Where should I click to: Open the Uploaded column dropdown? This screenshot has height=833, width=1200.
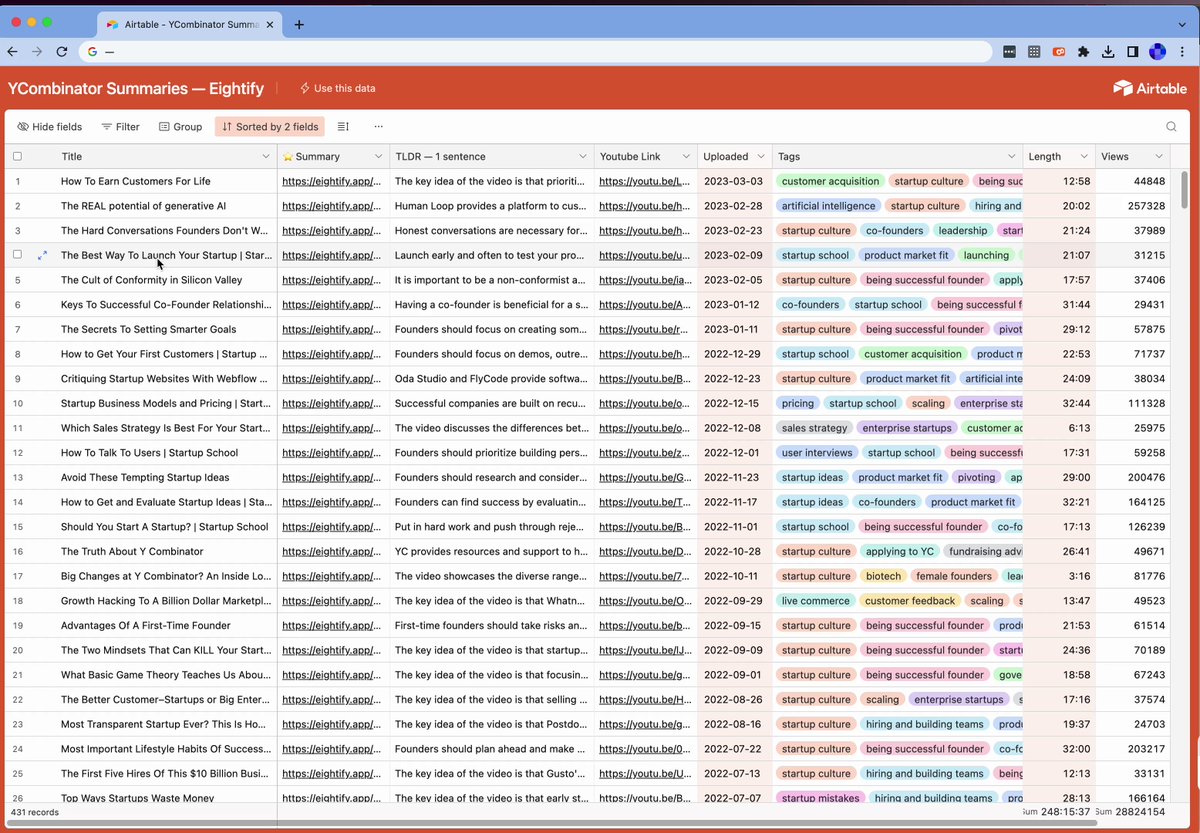(x=759, y=156)
